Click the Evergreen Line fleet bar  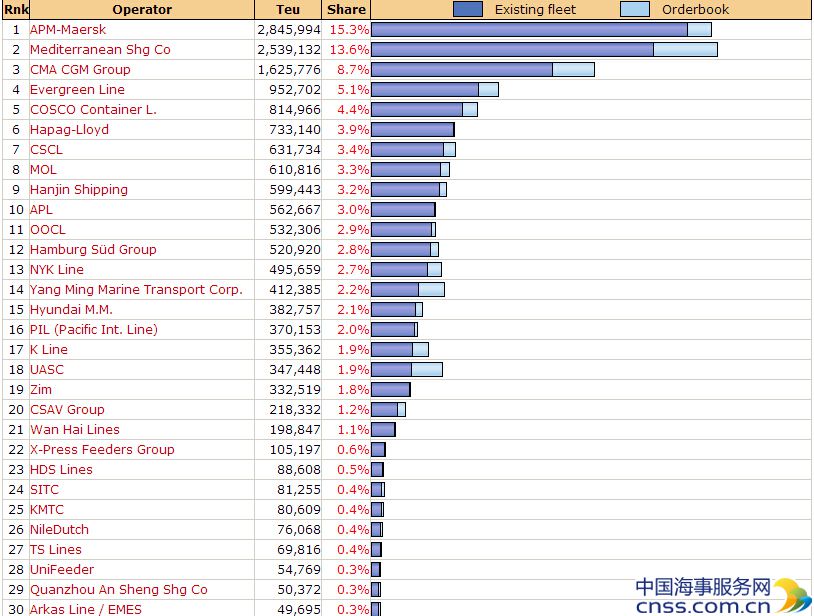tap(435, 90)
